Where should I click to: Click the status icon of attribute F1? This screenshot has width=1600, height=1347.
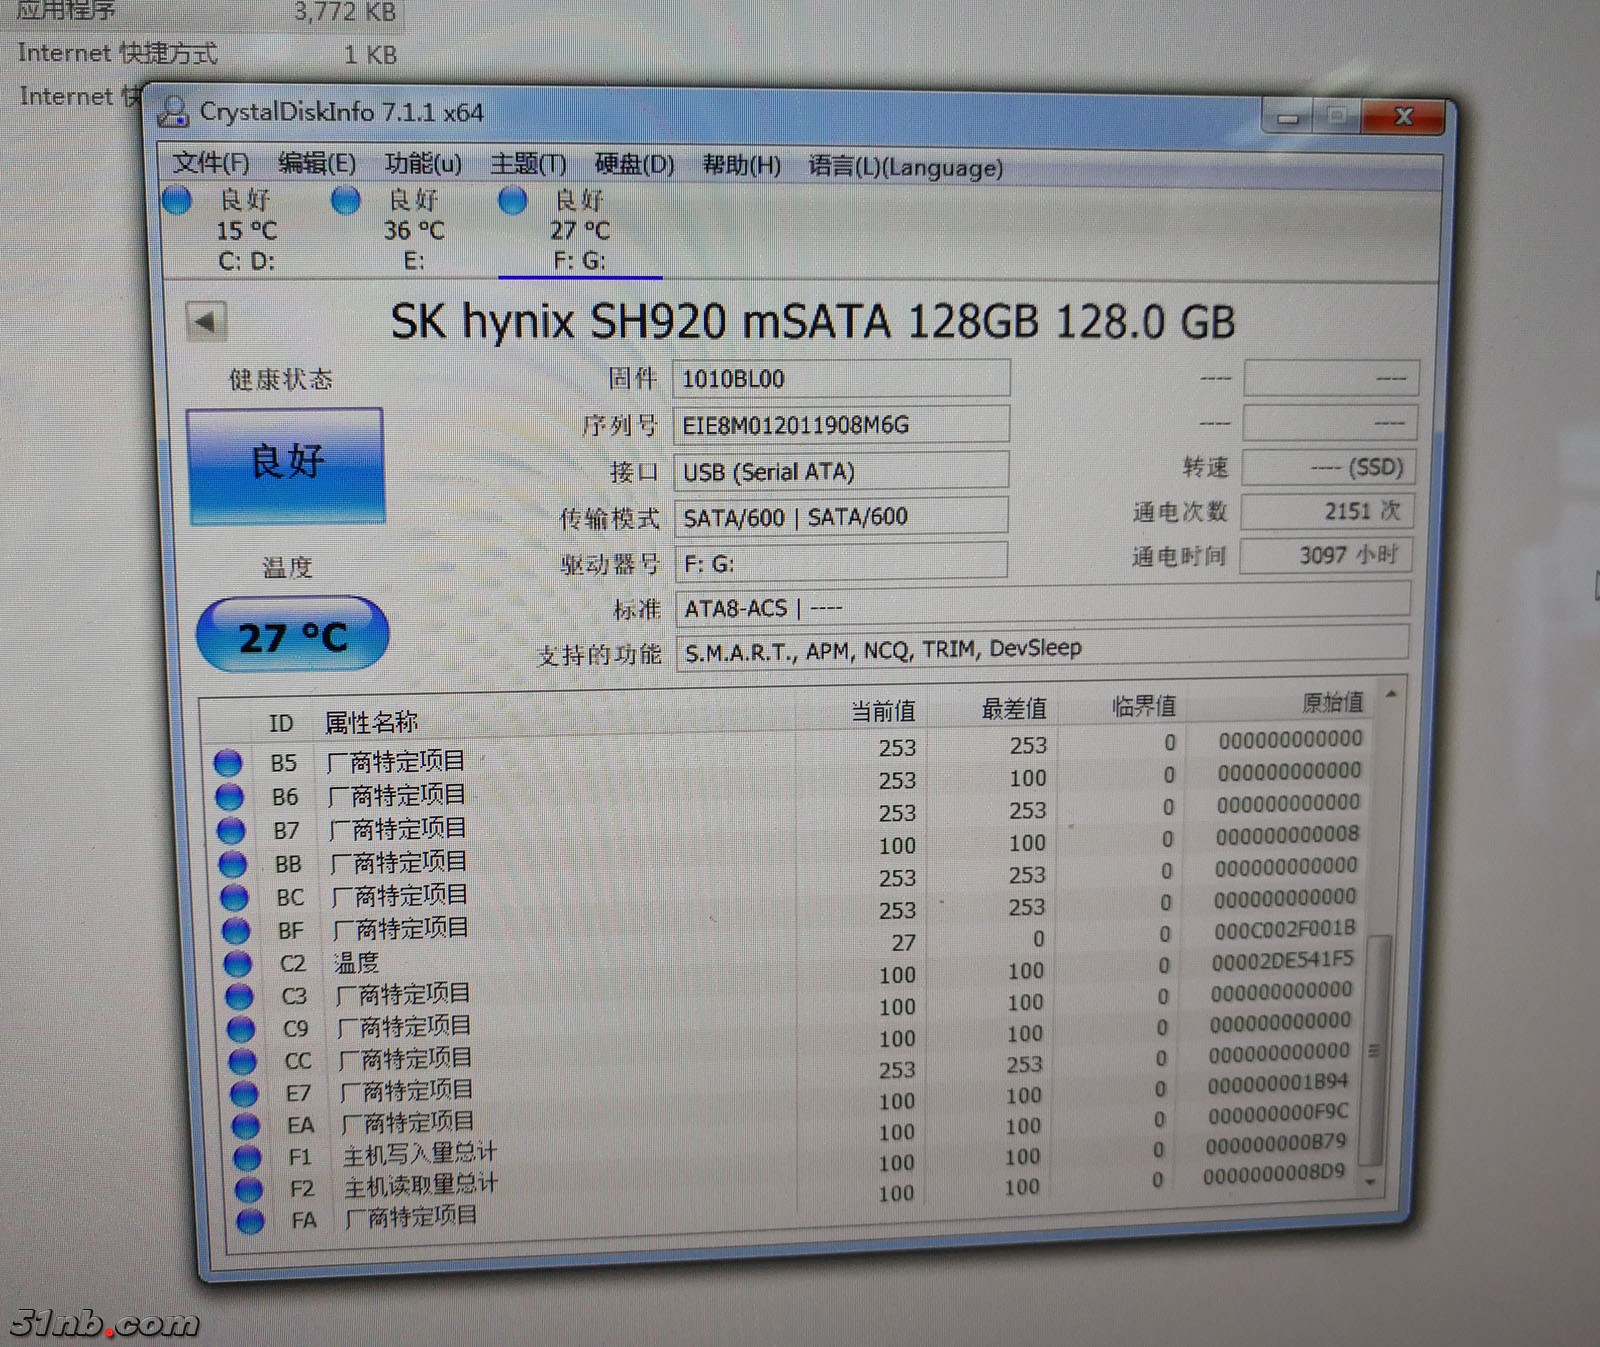pos(247,1158)
